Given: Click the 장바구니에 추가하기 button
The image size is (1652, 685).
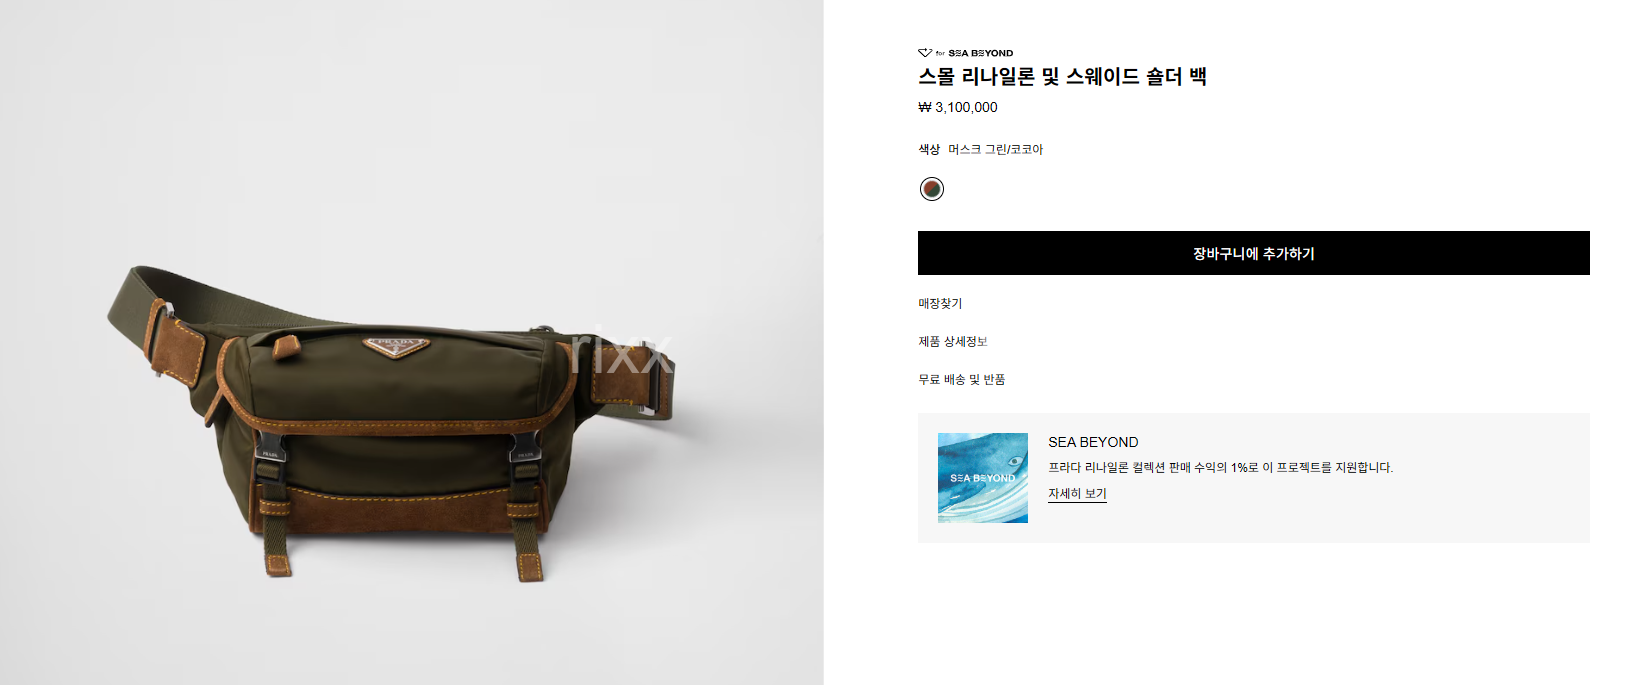Looking at the screenshot, I should click(1253, 253).
